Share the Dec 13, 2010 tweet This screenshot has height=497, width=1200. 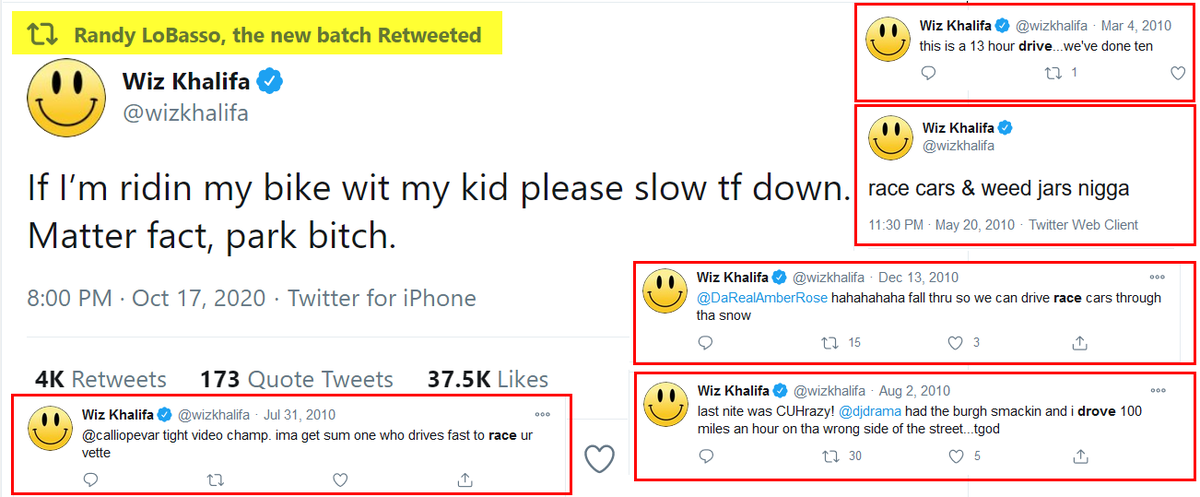pyautogui.click(x=1080, y=343)
